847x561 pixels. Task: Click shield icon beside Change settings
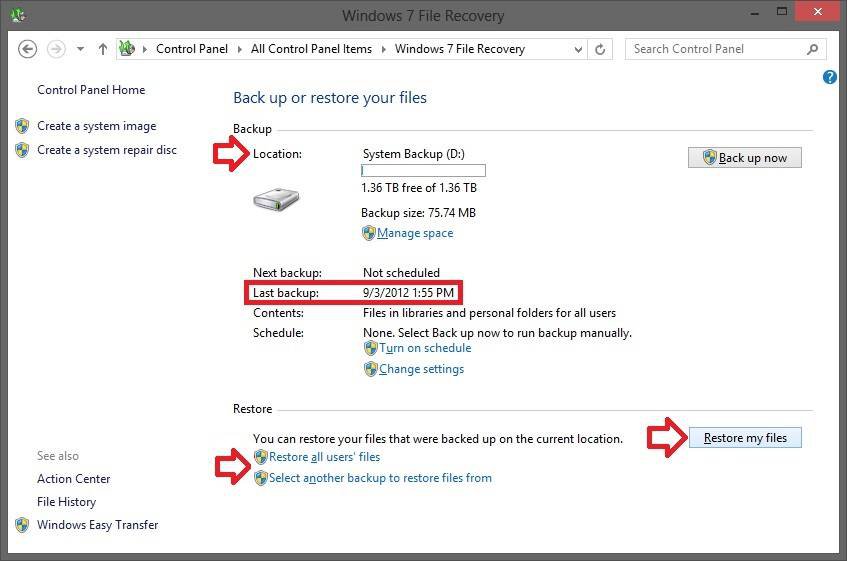tap(371, 369)
